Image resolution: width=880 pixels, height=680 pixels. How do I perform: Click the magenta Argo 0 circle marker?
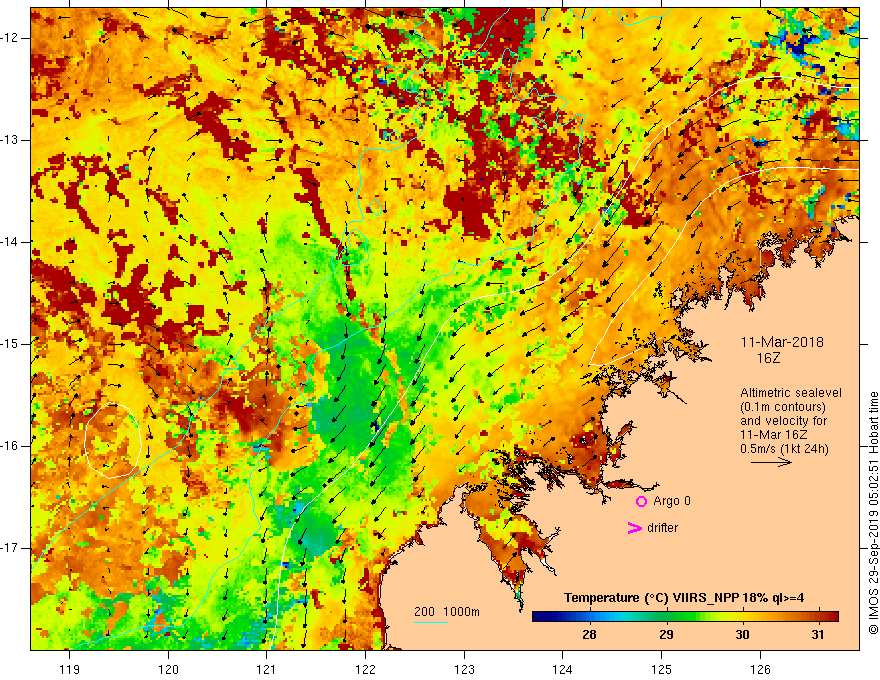(x=641, y=502)
